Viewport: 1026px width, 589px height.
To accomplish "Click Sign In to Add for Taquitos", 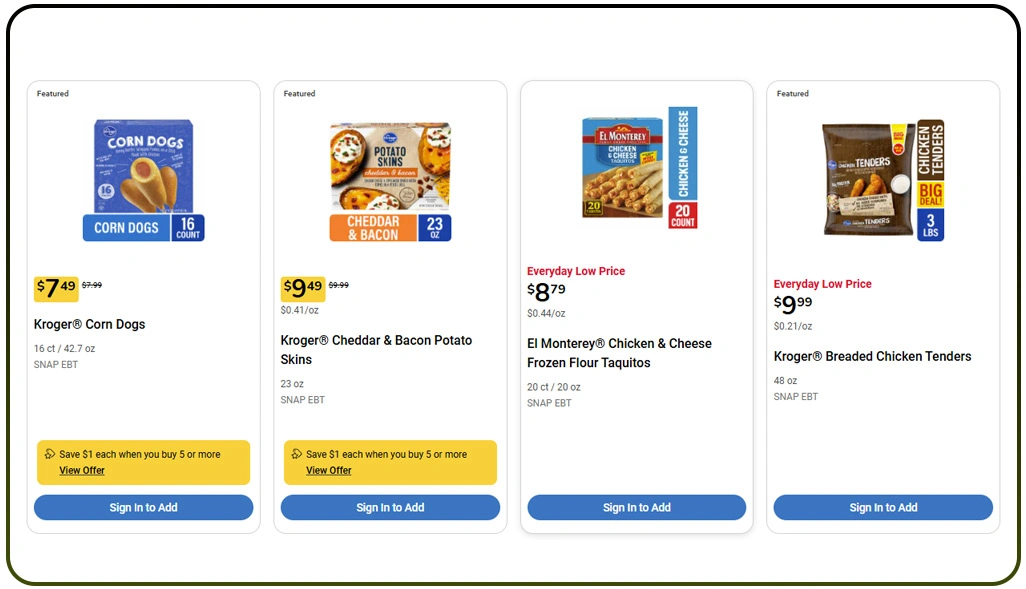I will (636, 507).
